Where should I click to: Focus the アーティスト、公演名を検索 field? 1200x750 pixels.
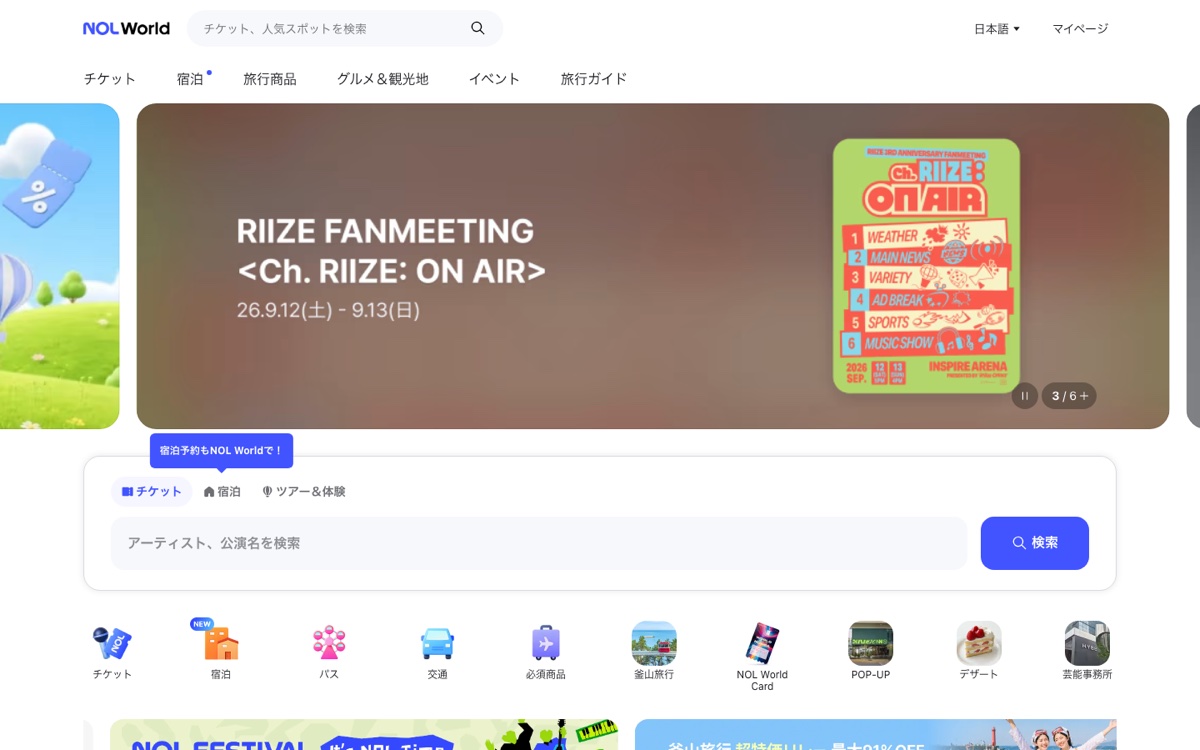539,543
